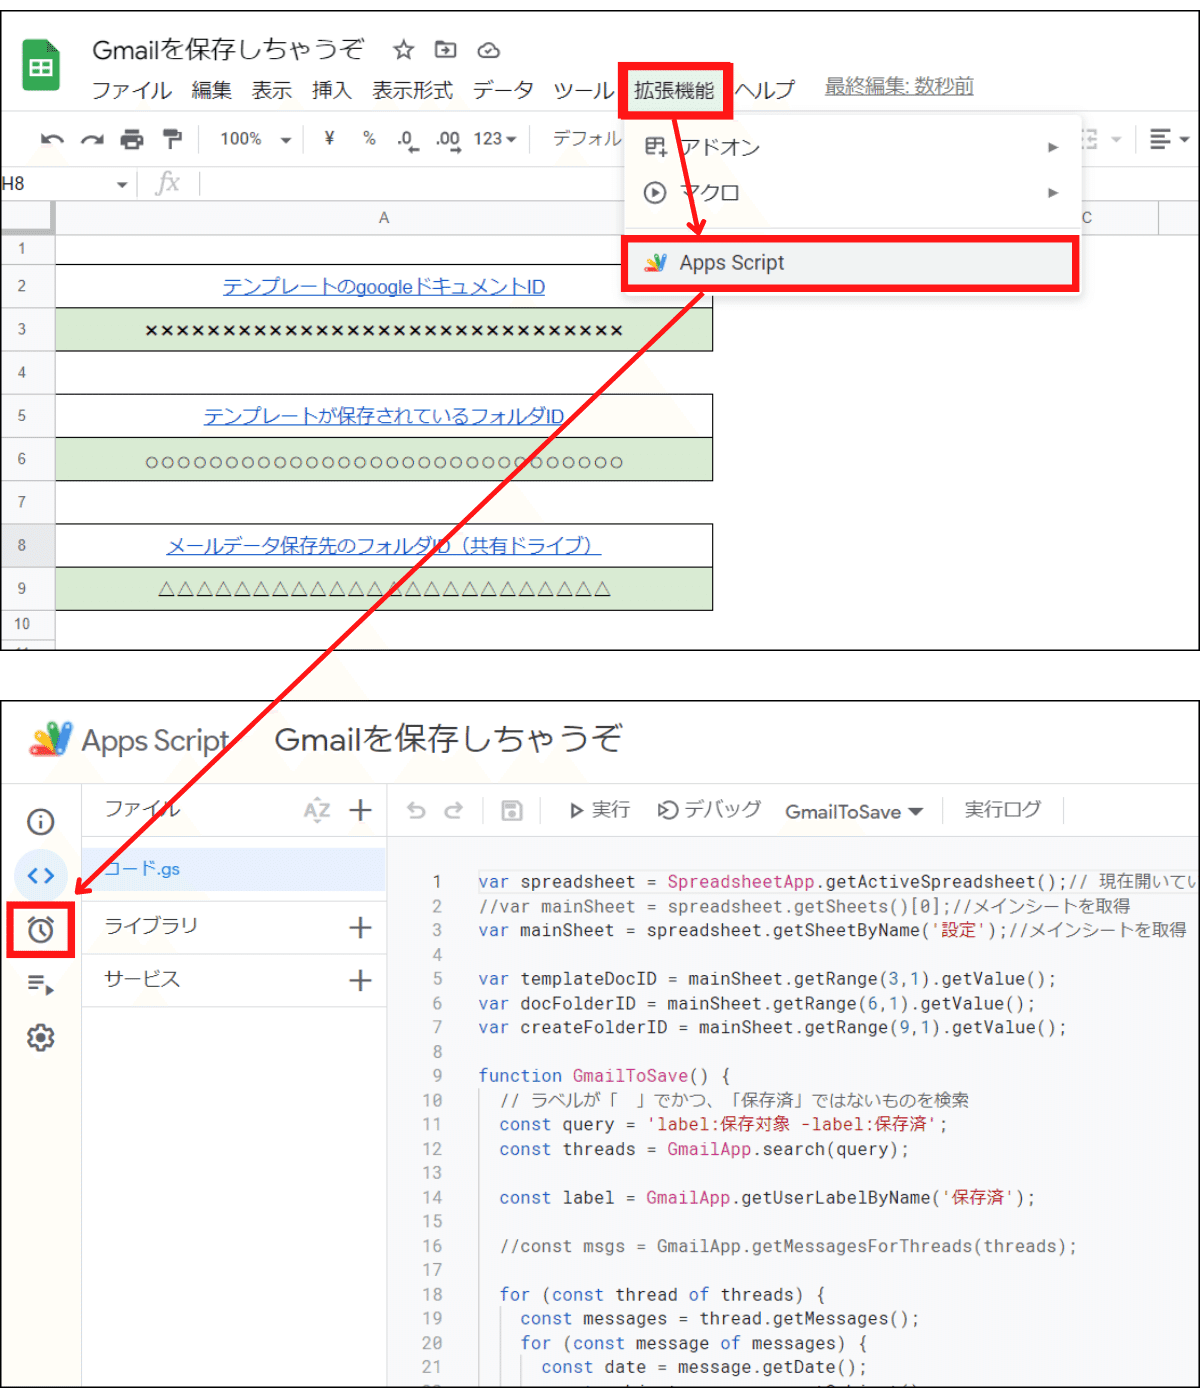
Task: Click the move to folder icon
Action: (445, 50)
